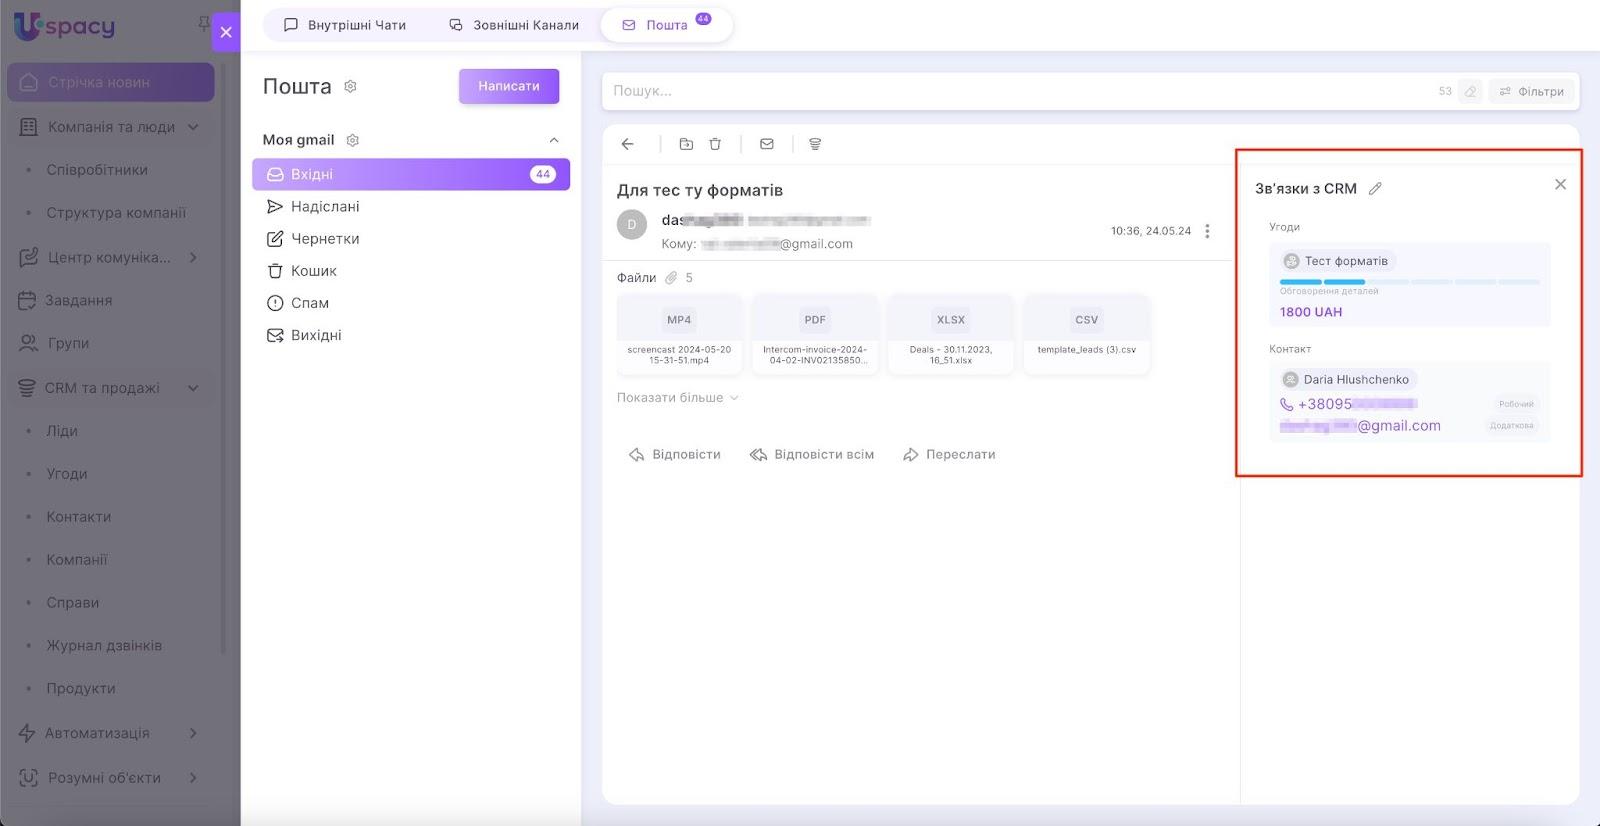
Task: Open the XLSX Deals attachment
Action: (x=951, y=335)
